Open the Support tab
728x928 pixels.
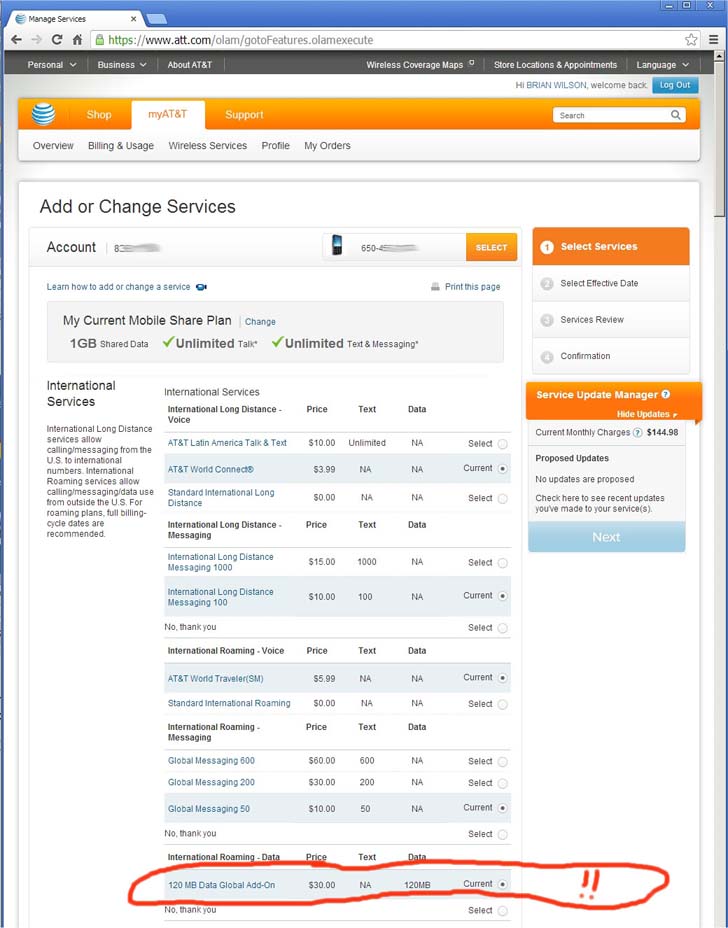click(x=244, y=115)
